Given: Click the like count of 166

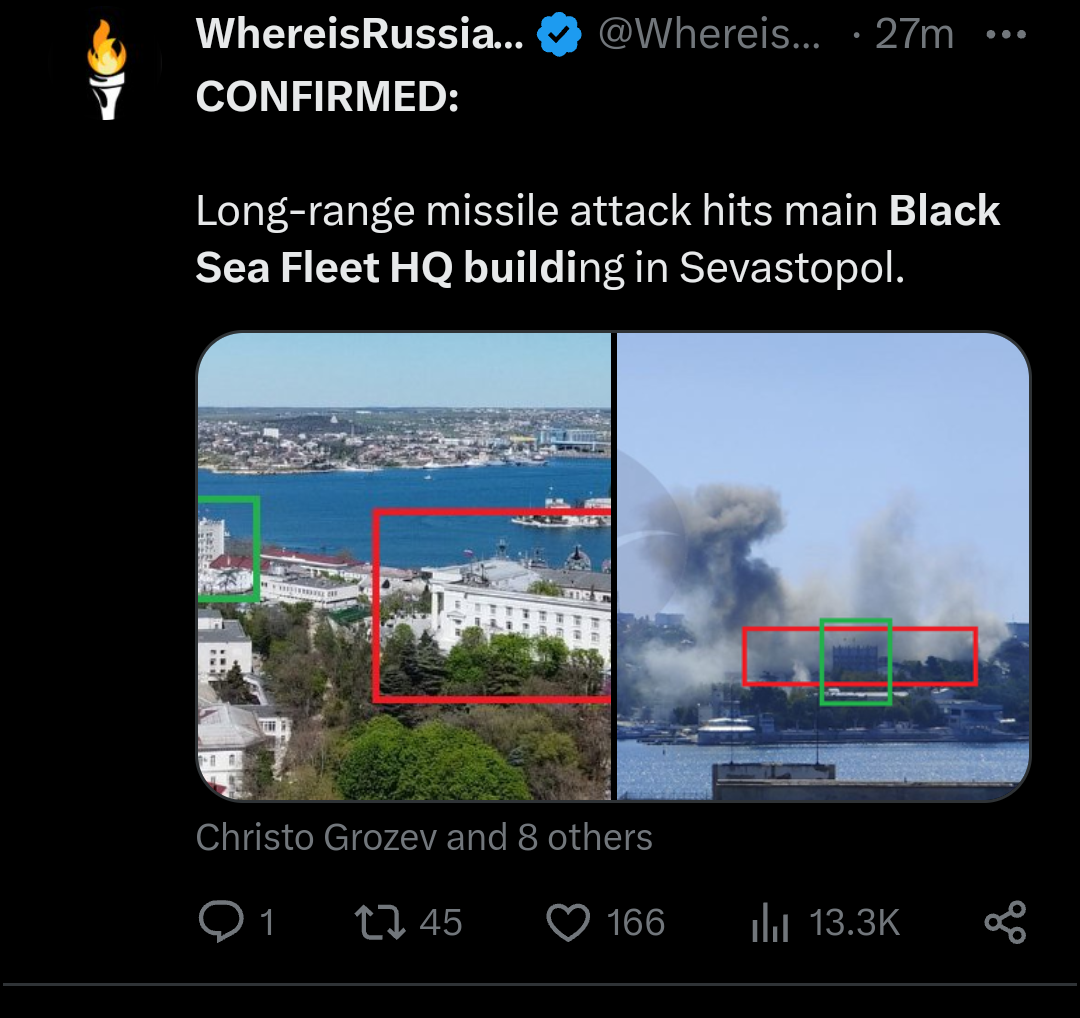Looking at the screenshot, I should (x=636, y=922).
